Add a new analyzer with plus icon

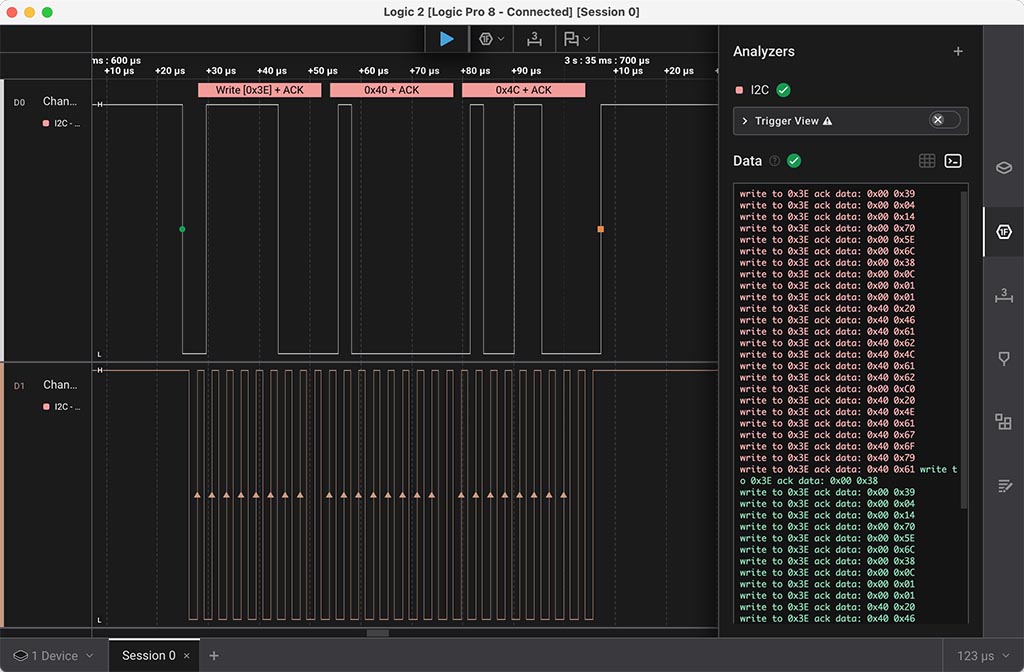tap(958, 51)
